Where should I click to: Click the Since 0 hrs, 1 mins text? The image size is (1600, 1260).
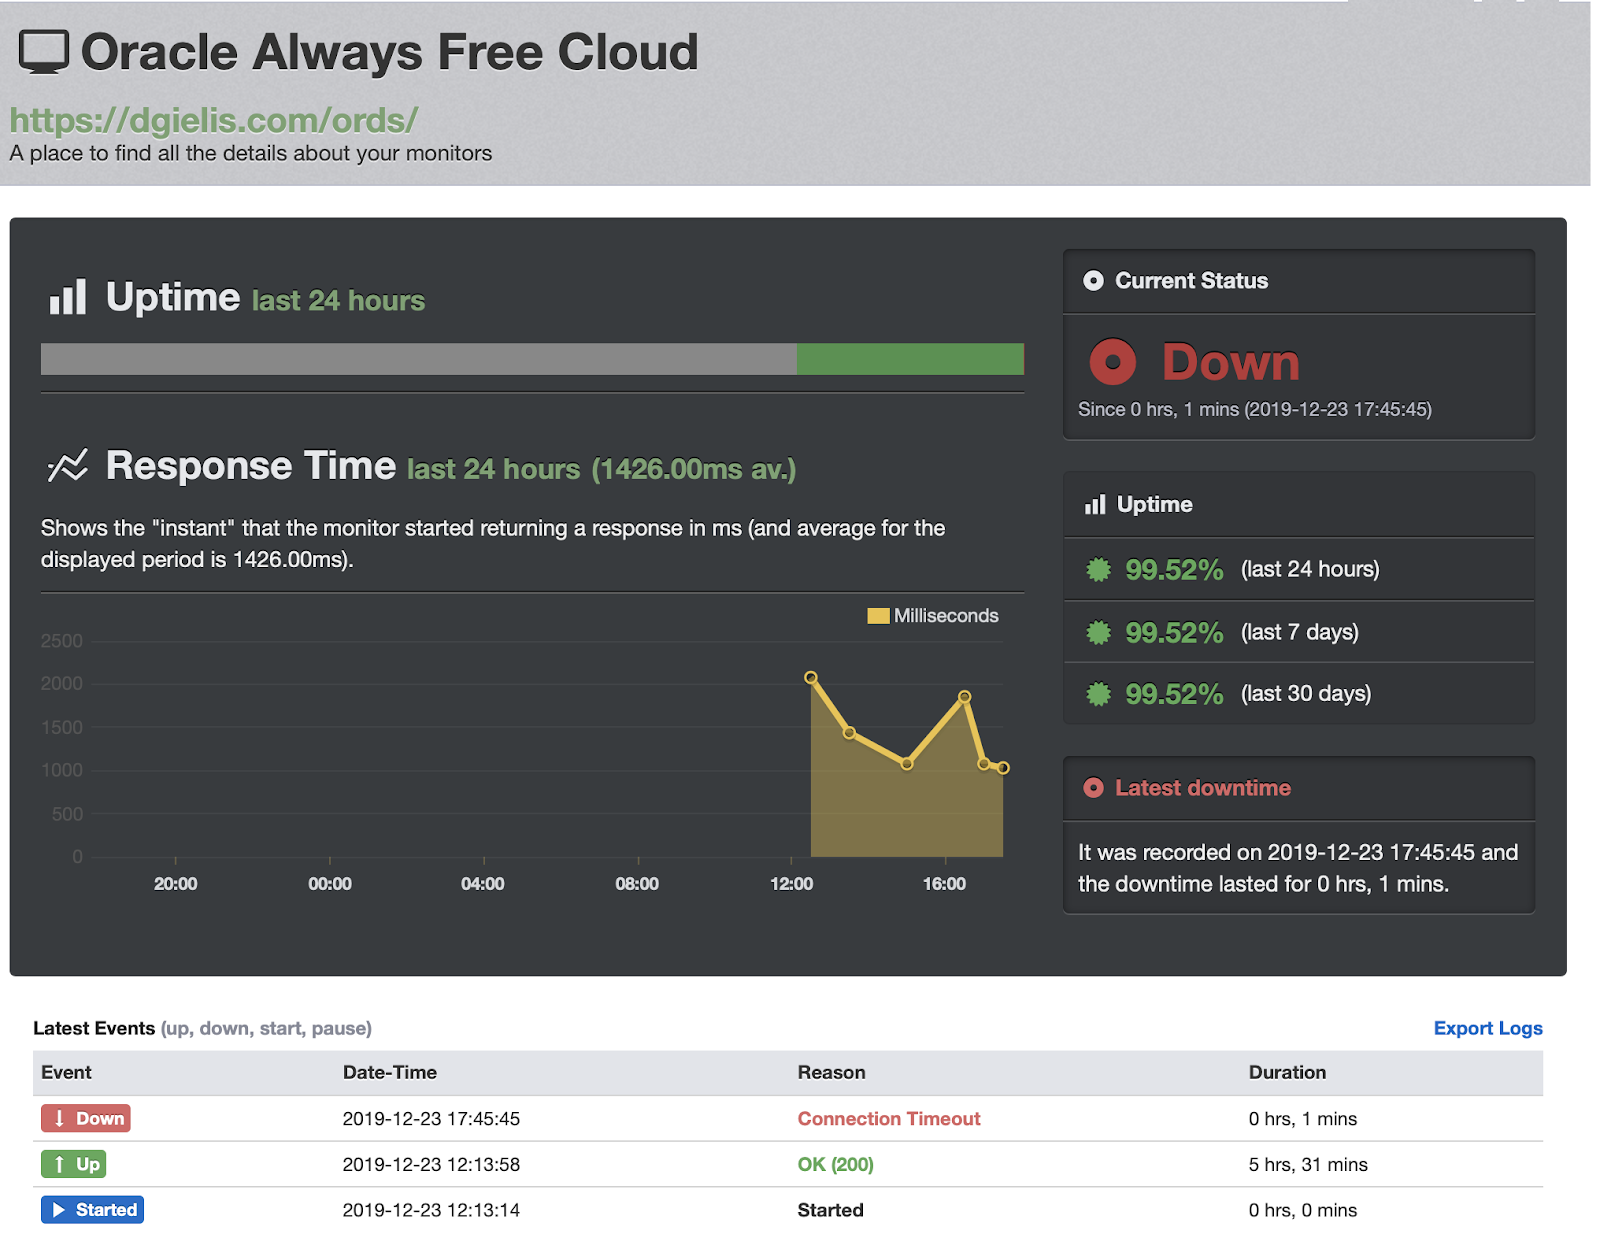pos(1255,409)
